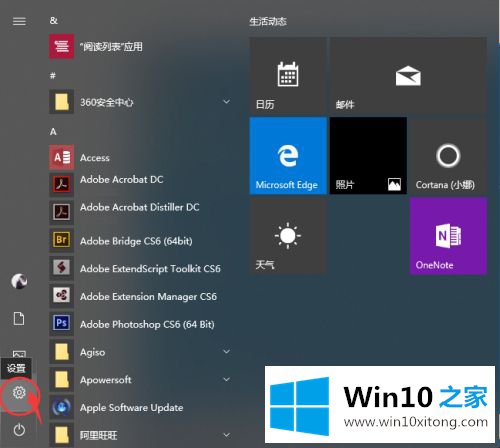
Task: Click the "阅读列表"应用 label
Action: click(x=111, y=47)
